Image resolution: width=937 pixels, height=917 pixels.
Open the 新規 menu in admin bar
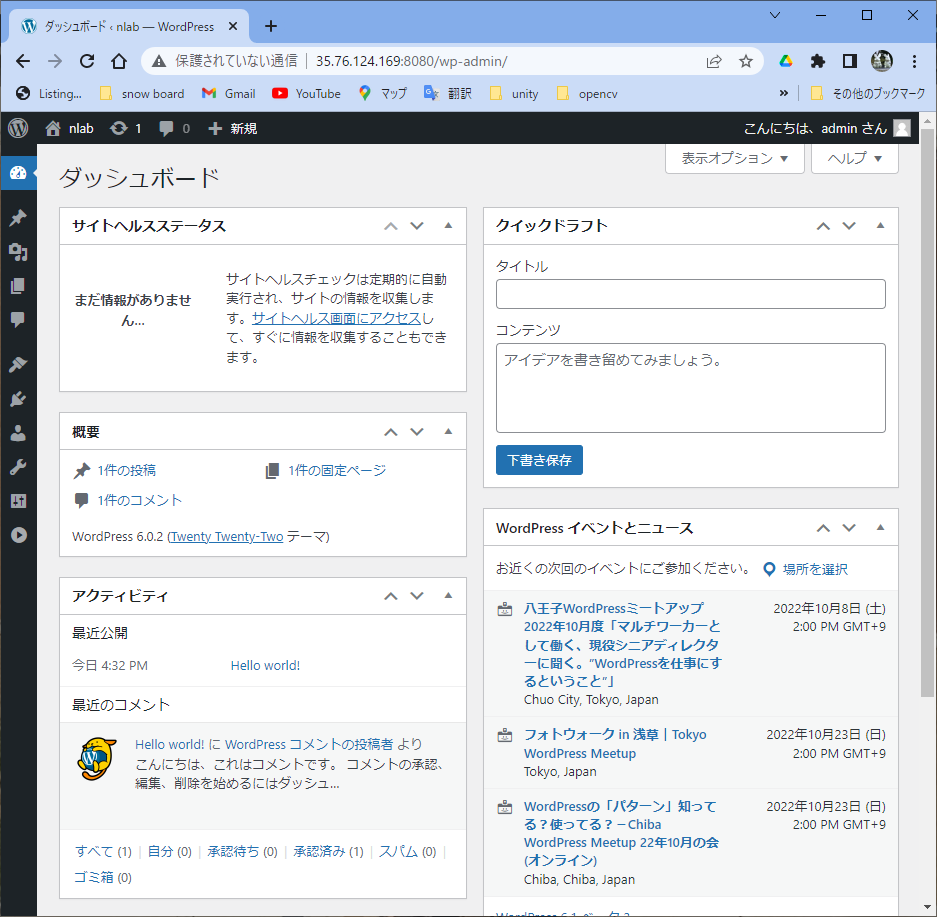(232, 128)
